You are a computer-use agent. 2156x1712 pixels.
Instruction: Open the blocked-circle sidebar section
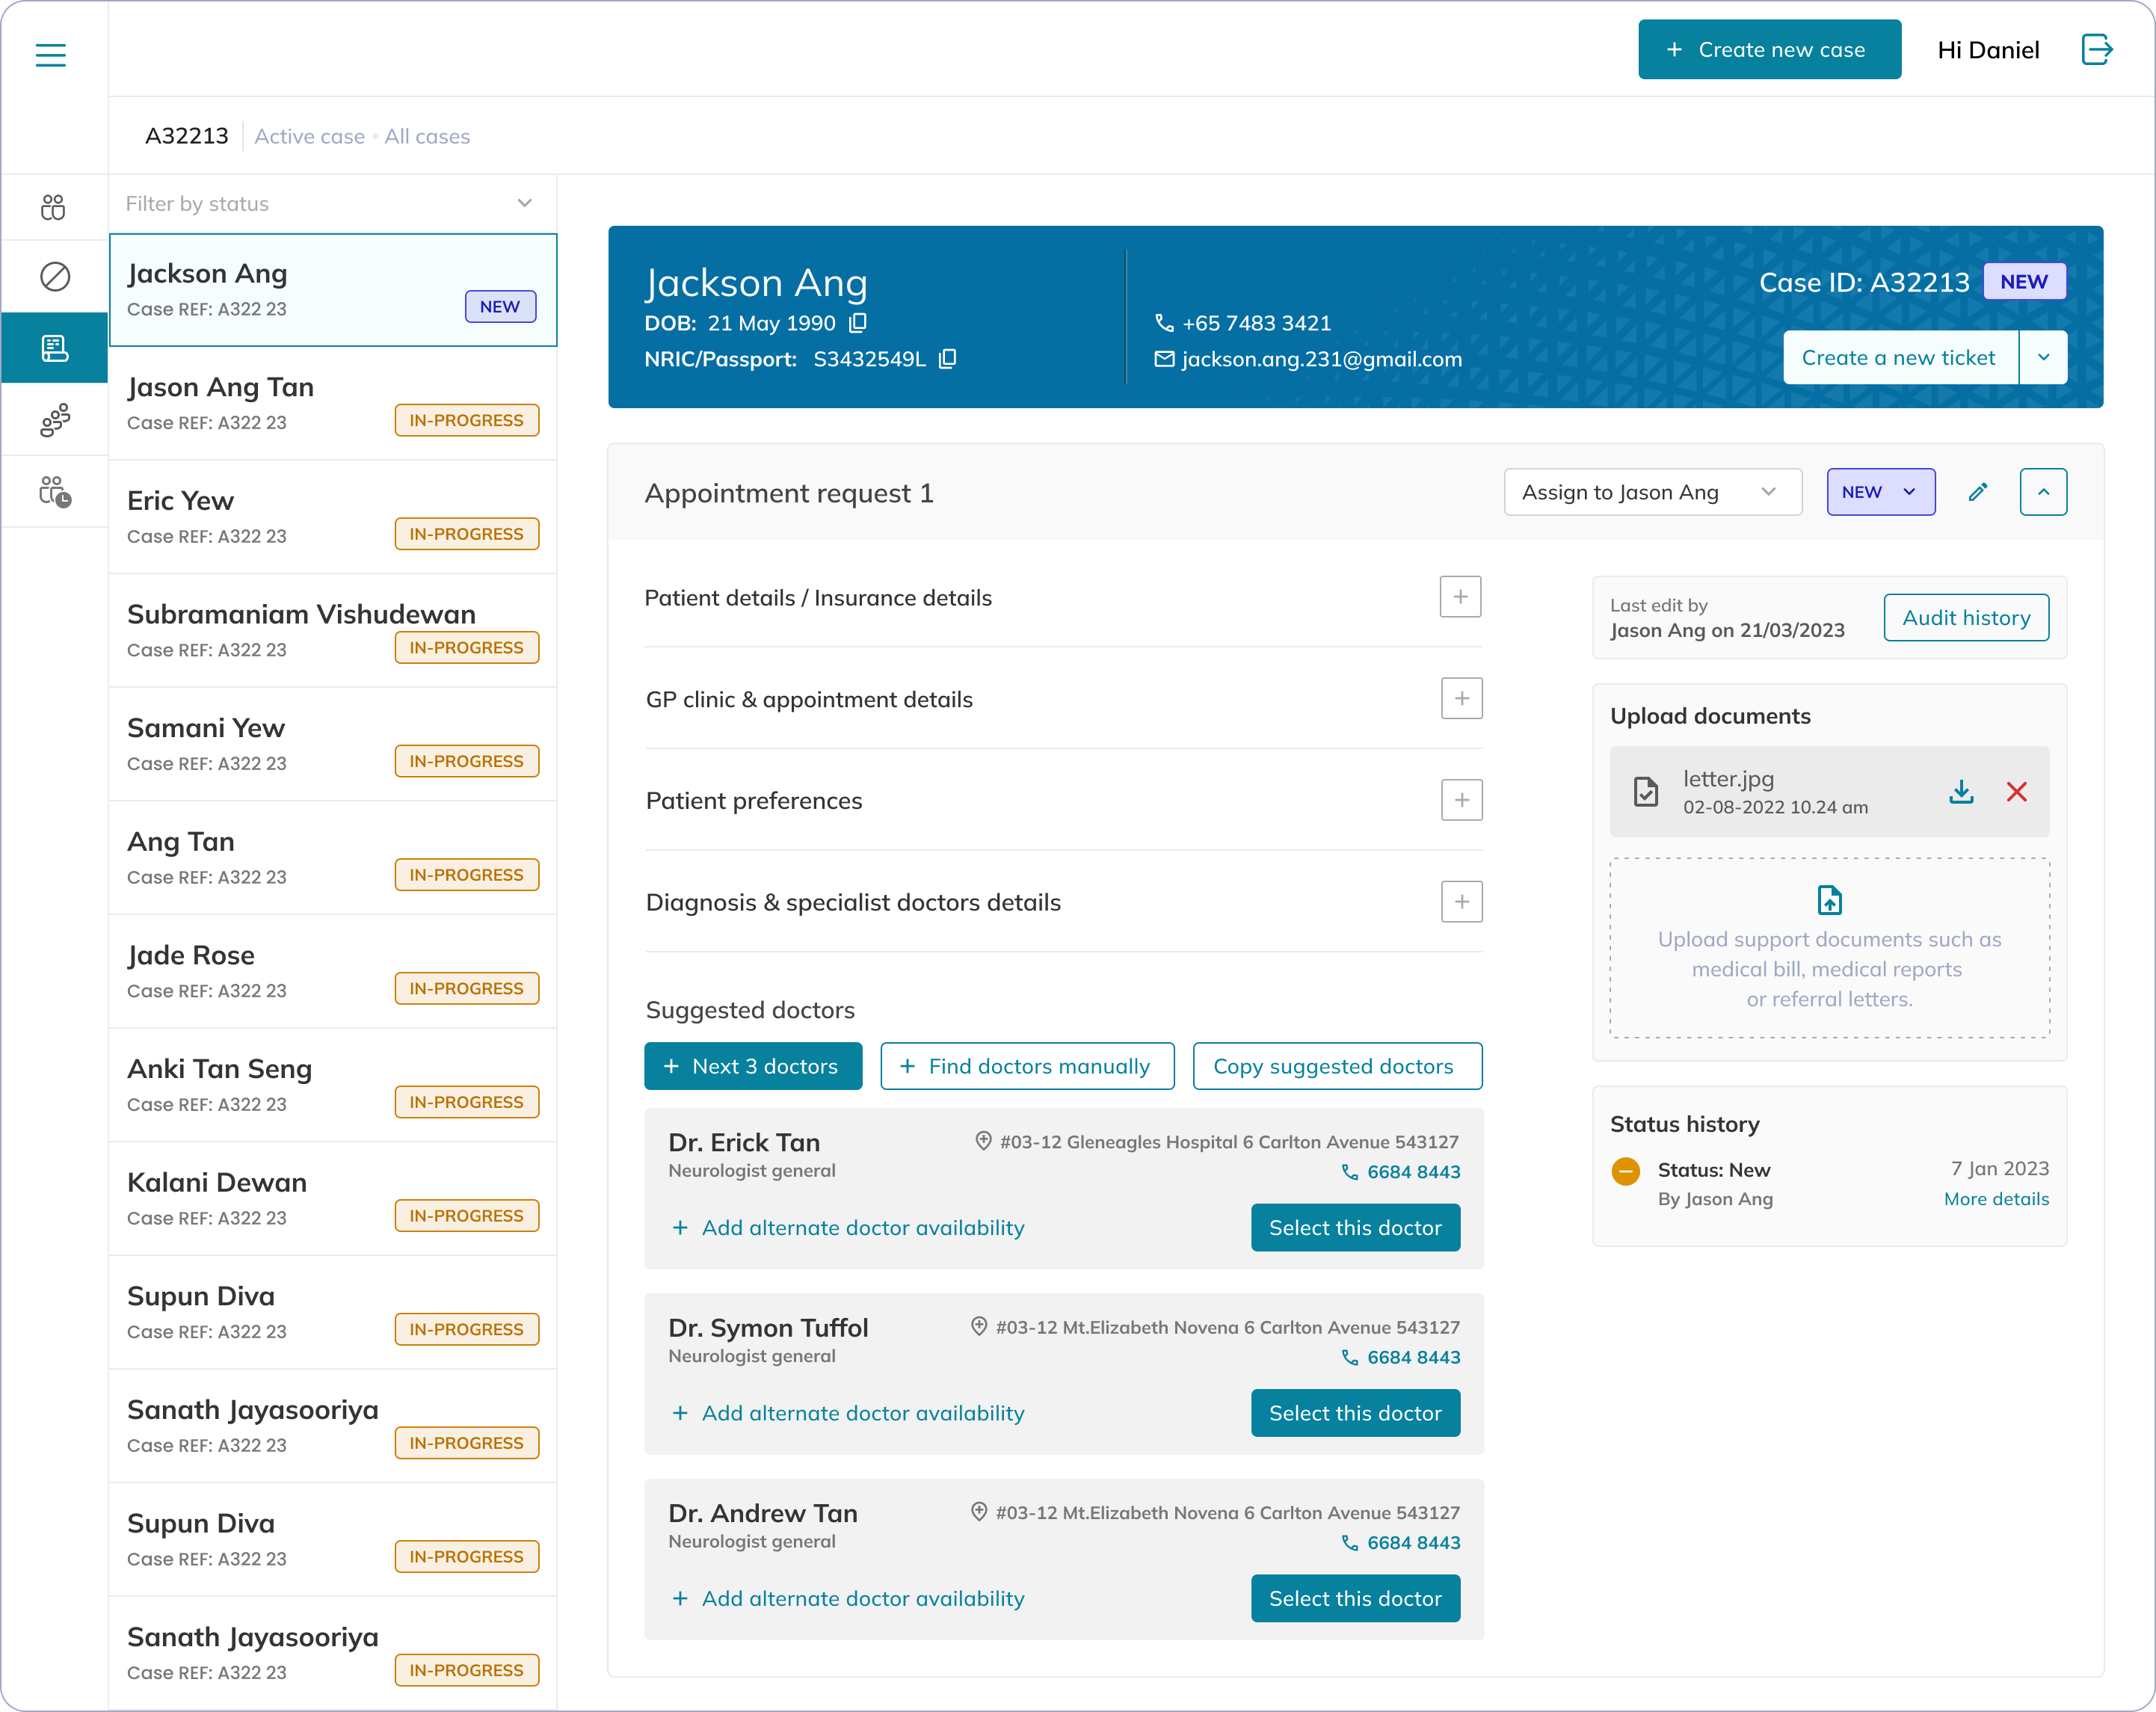click(54, 276)
